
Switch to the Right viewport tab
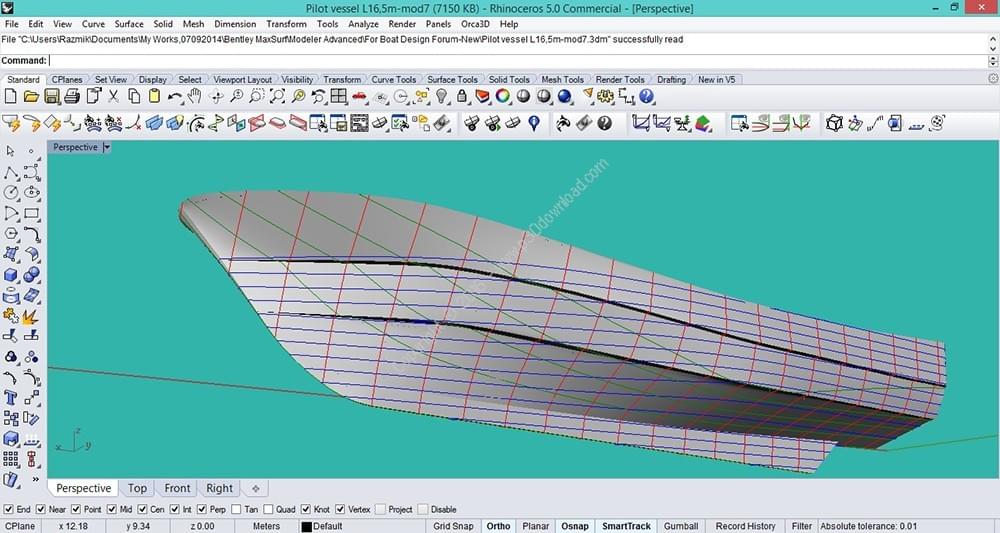click(x=219, y=488)
